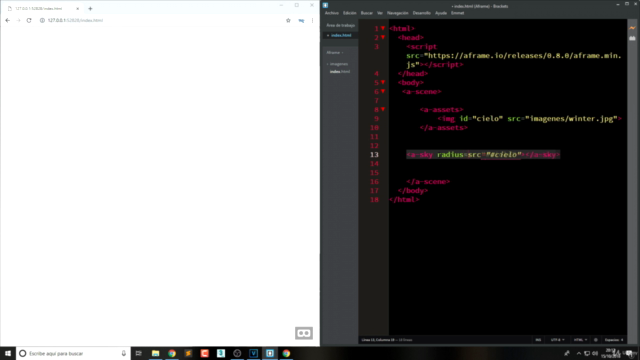Click the Windows search box
640x360 pixels.
(73, 353)
